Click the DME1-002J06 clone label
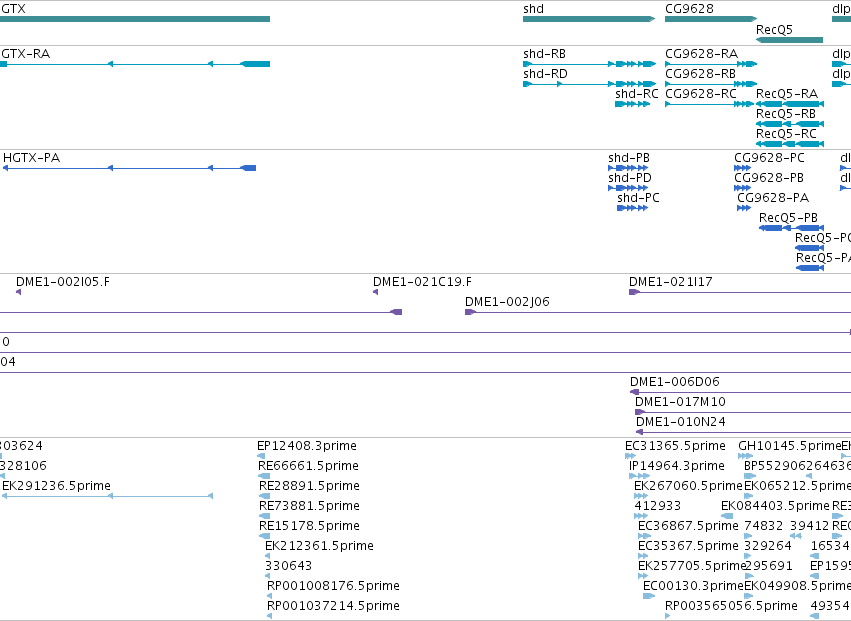The image size is (851, 621). click(507, 302)
